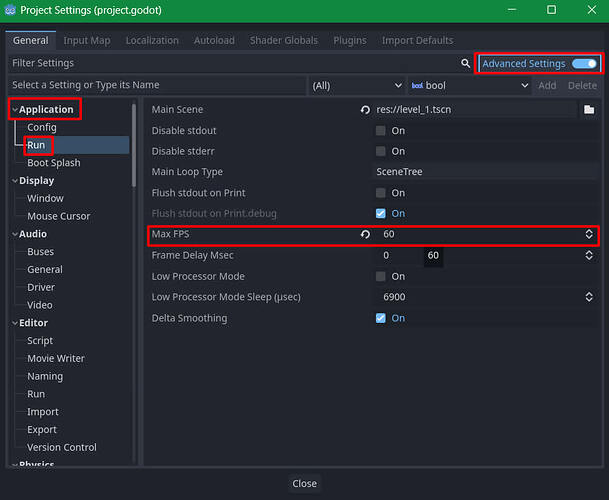Enable the Low Processor Mode checkbox
The image size is (609, 500).
tap(380, 276)
